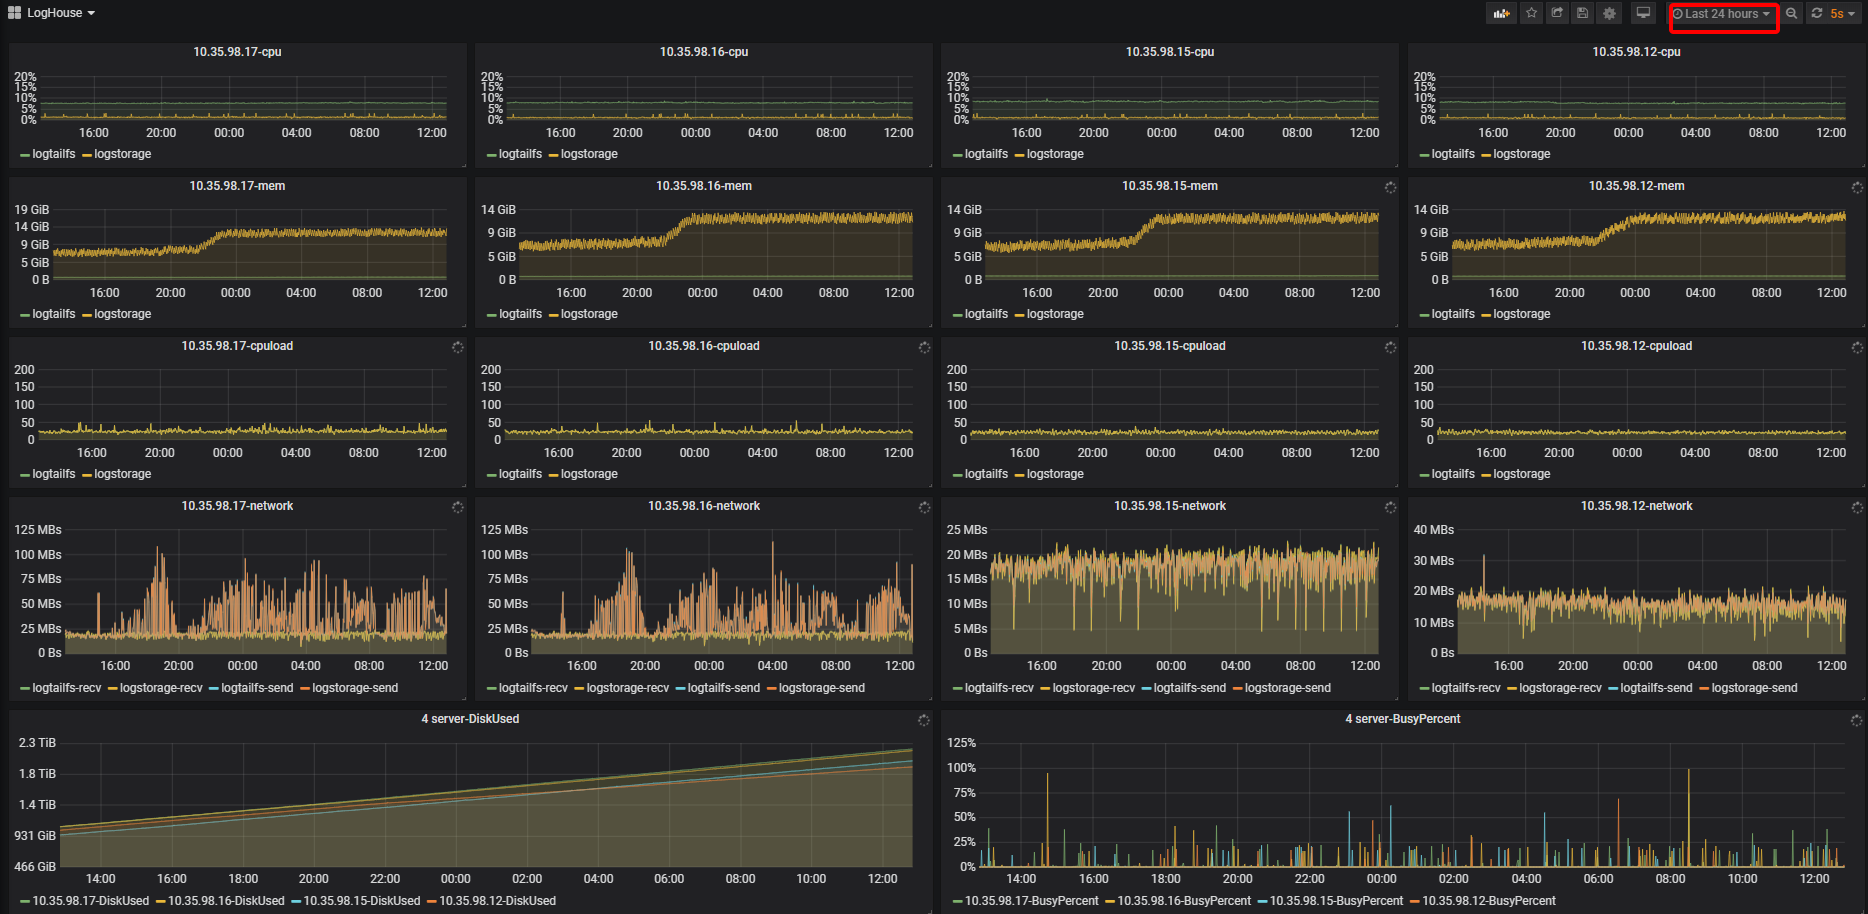Mark the dashboard as favorite with the star
This screenshot has height=914, width=1868.
pos(1531,13)
